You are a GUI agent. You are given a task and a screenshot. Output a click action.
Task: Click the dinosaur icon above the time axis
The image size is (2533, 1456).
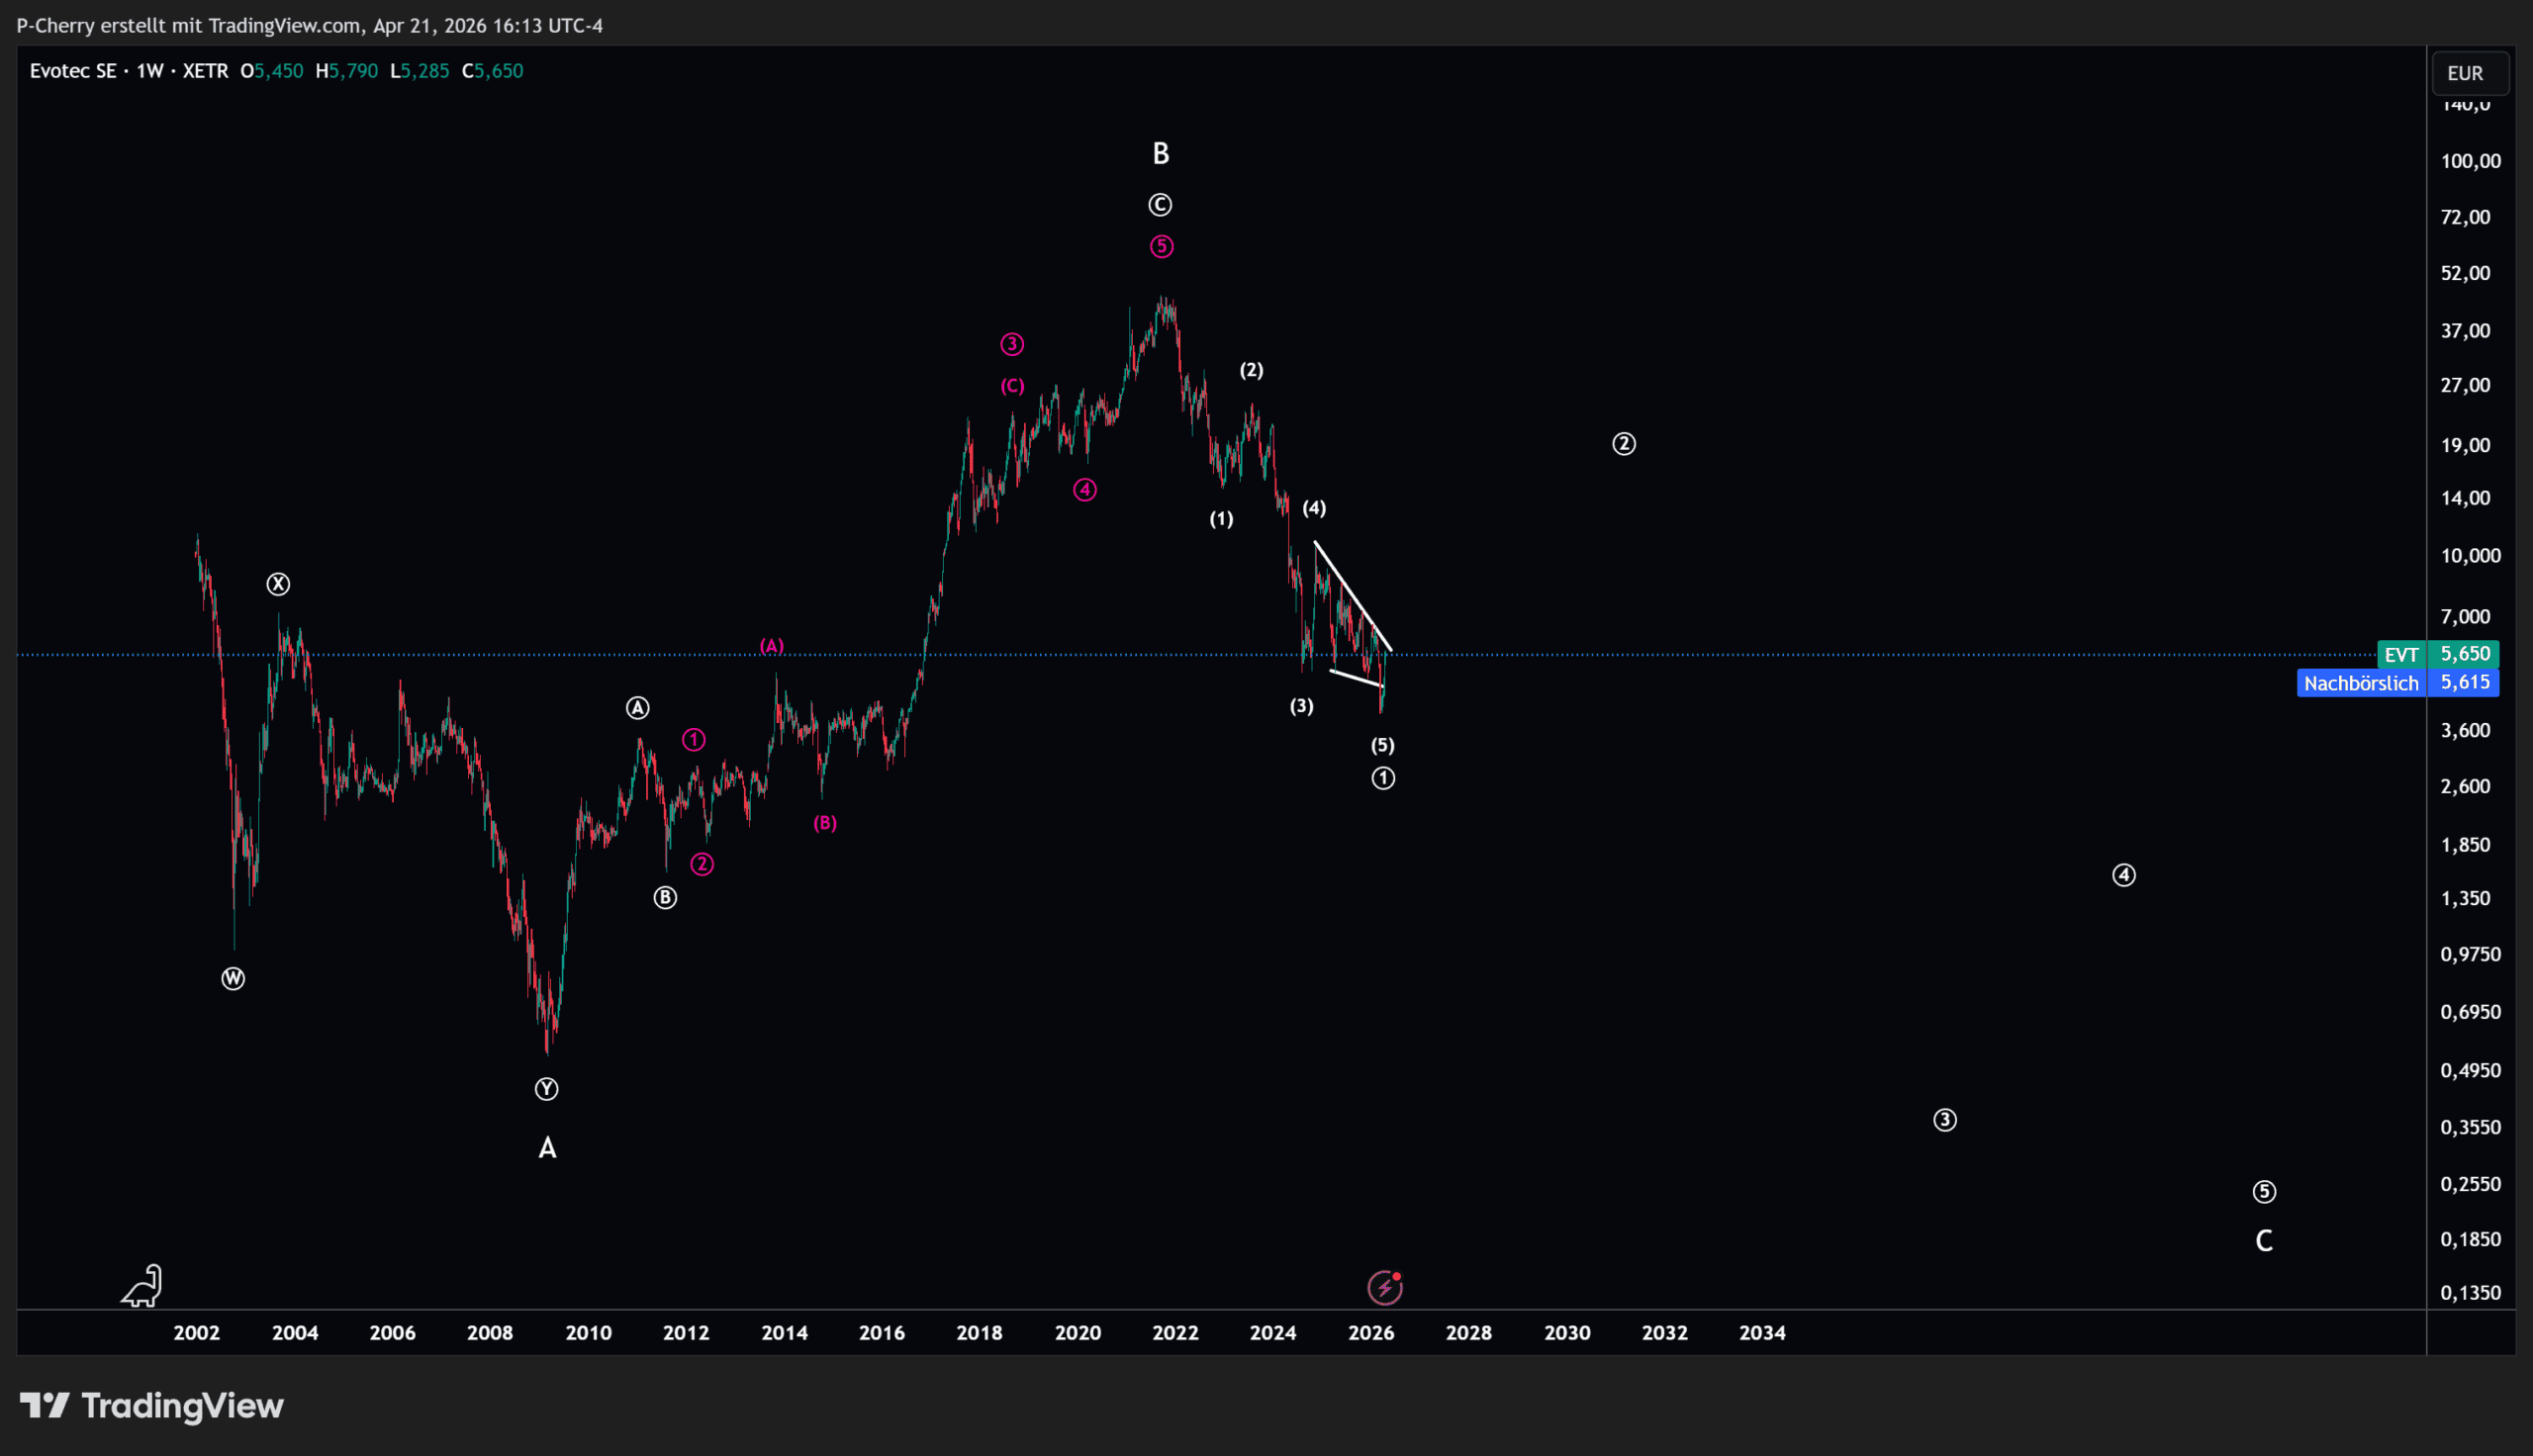tap(142, 1286)
